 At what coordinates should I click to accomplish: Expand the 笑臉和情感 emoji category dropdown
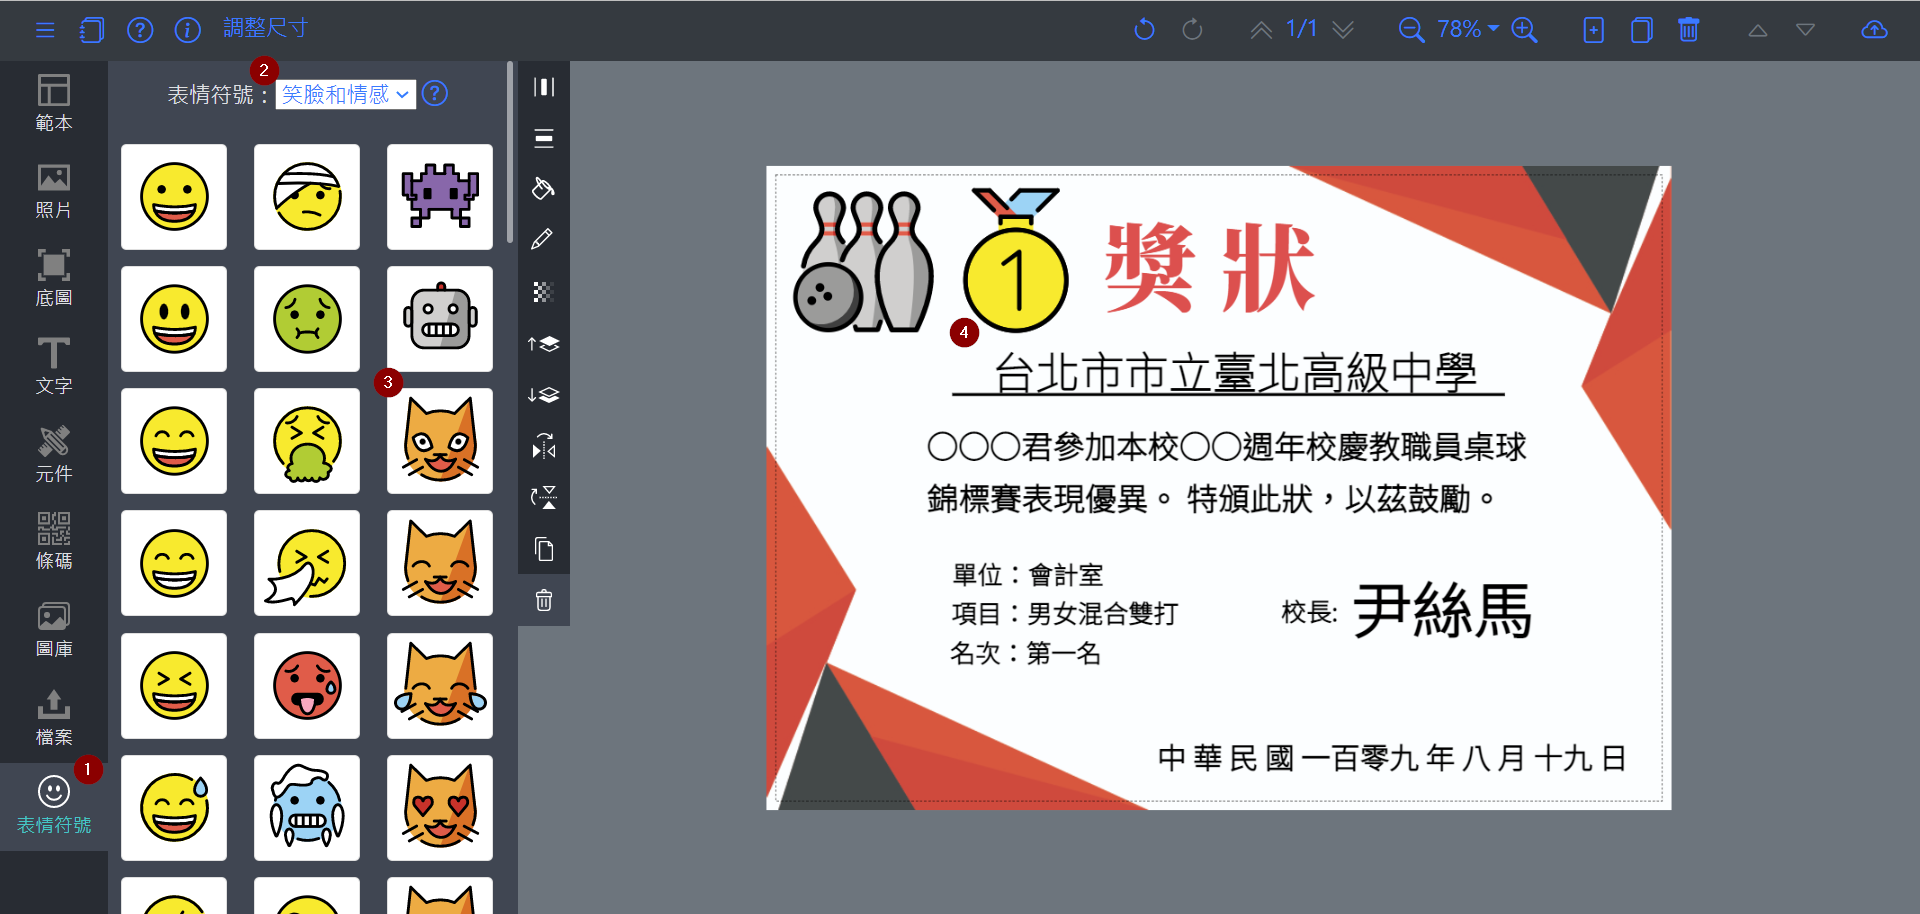[345, 94]
